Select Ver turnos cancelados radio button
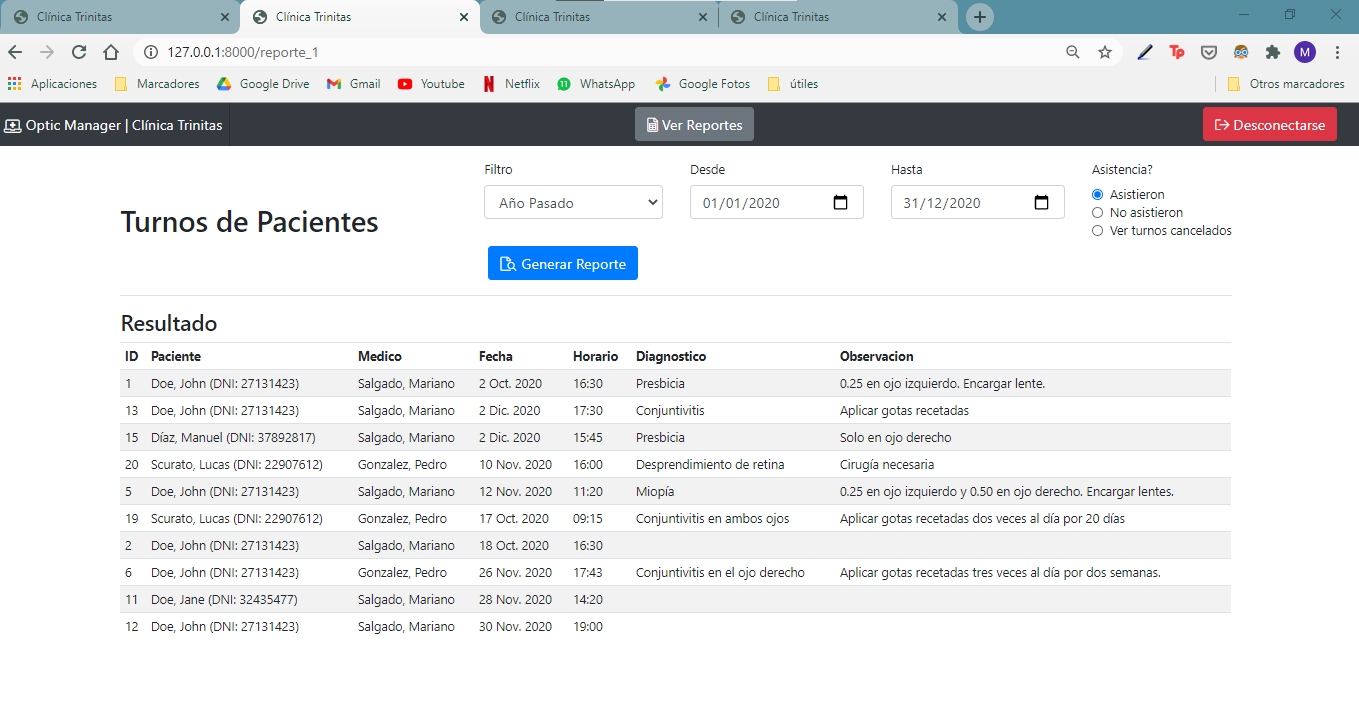Viewport: 1359px width, 728px height. 1097,230
